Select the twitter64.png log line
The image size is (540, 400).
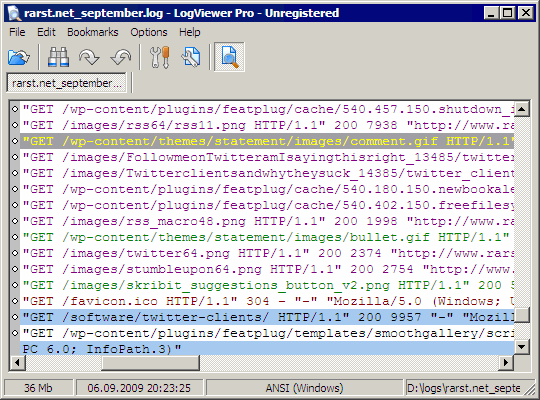[267, 253]
